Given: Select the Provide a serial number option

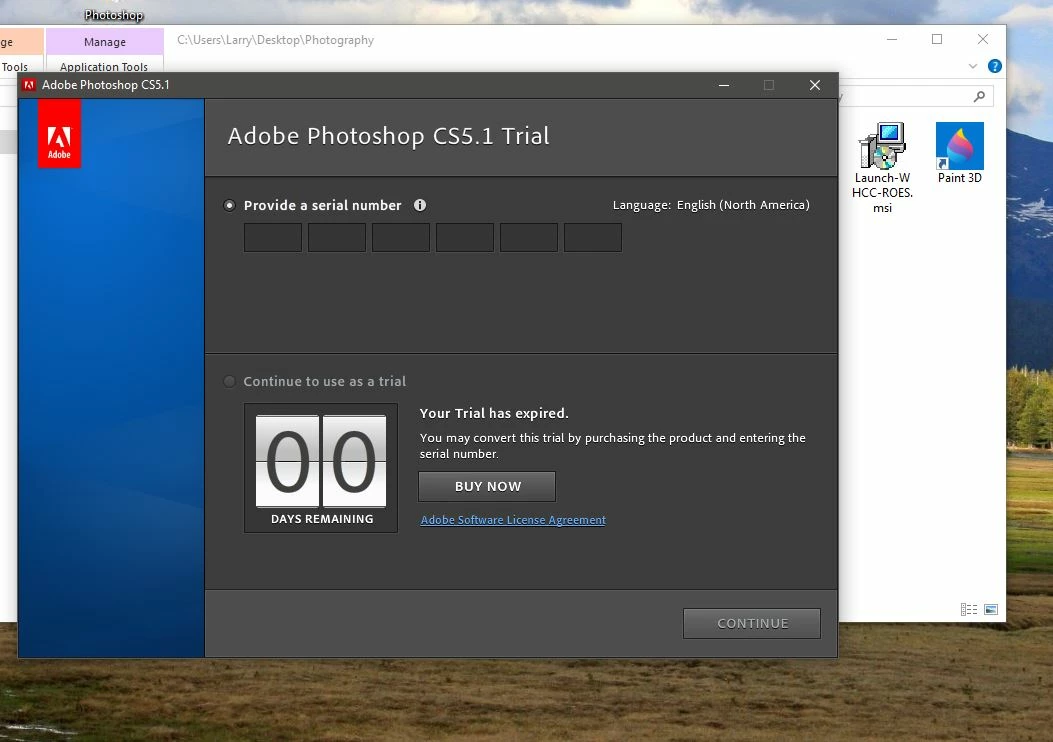Looking at the screenshot, I should pos(229,205).
